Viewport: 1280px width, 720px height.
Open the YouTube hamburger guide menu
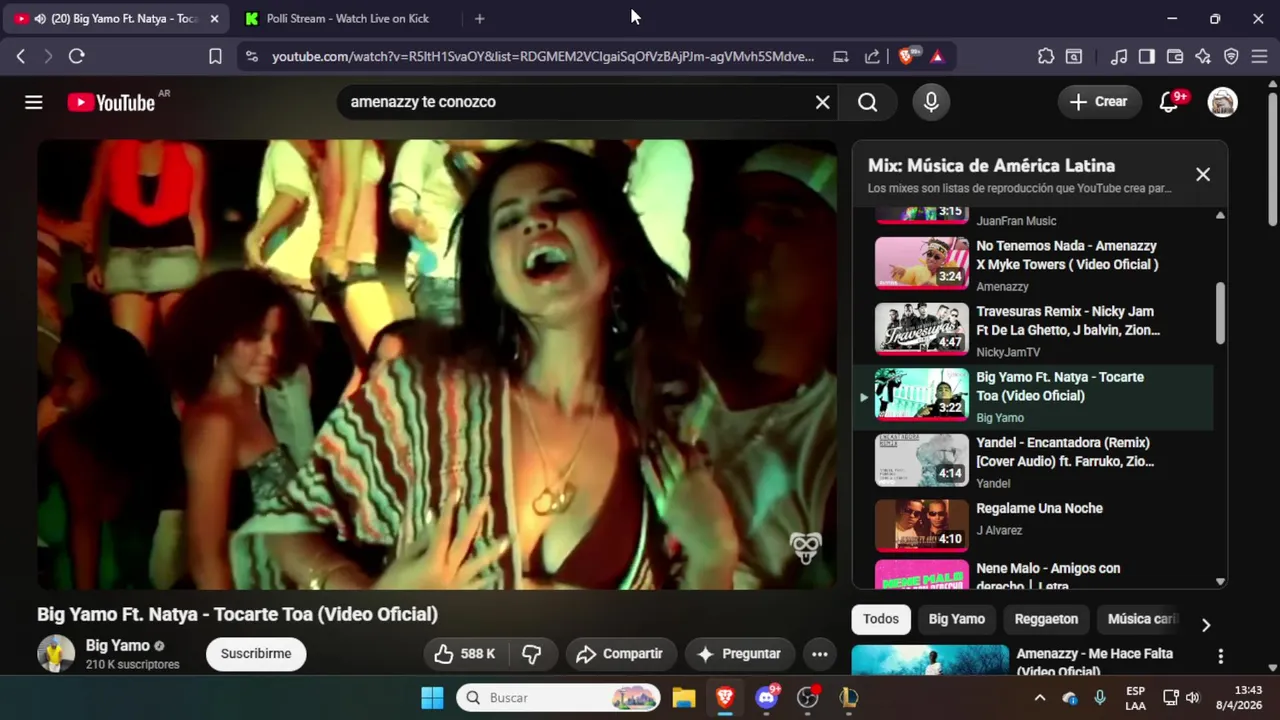(34, 102)
